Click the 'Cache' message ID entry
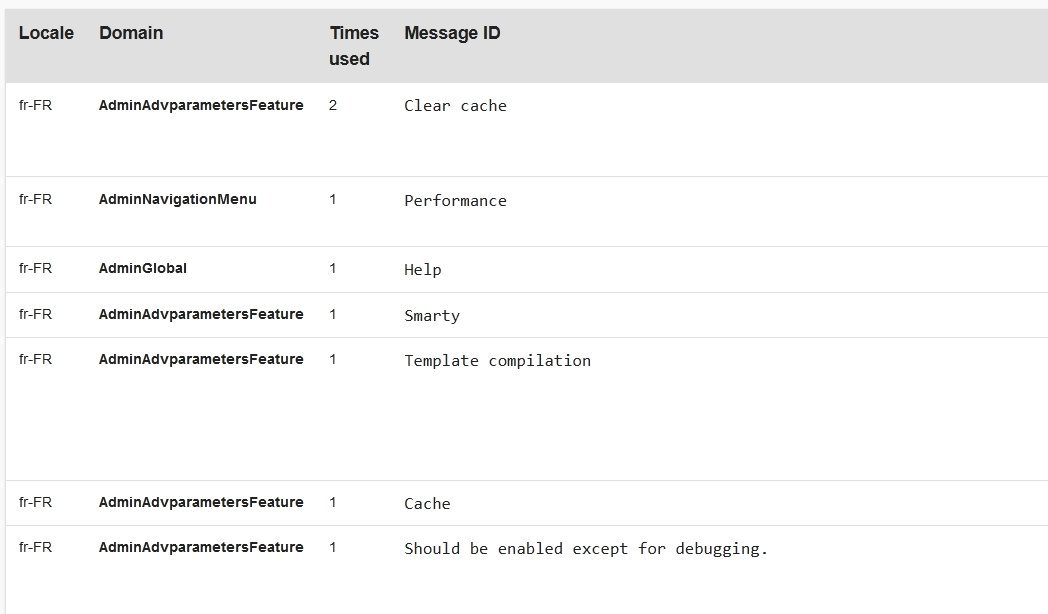Screen dimensions: 1048x614 [x=427, y=504]
